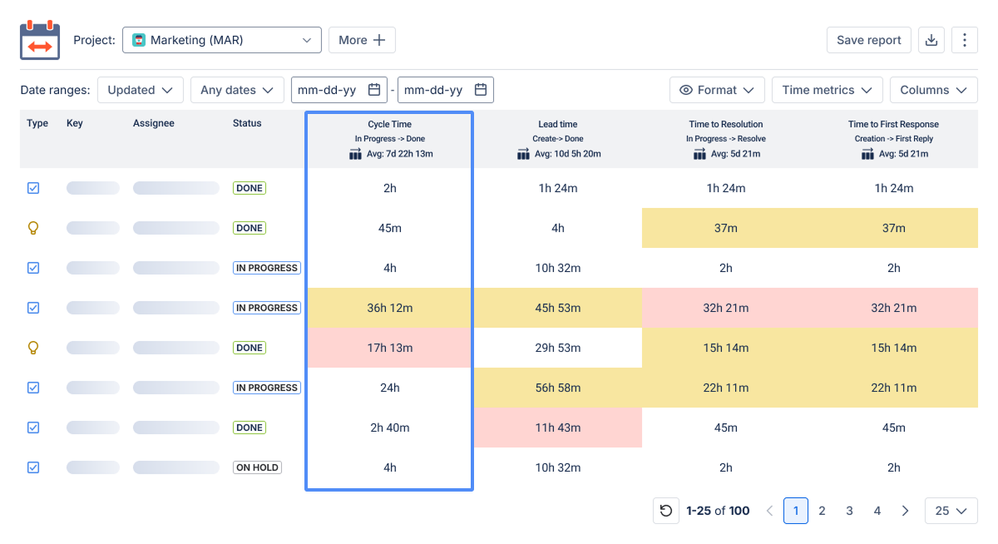Go to page 2 of results
This screenshot has width=998, height=544.
click(x=822, y=510)
